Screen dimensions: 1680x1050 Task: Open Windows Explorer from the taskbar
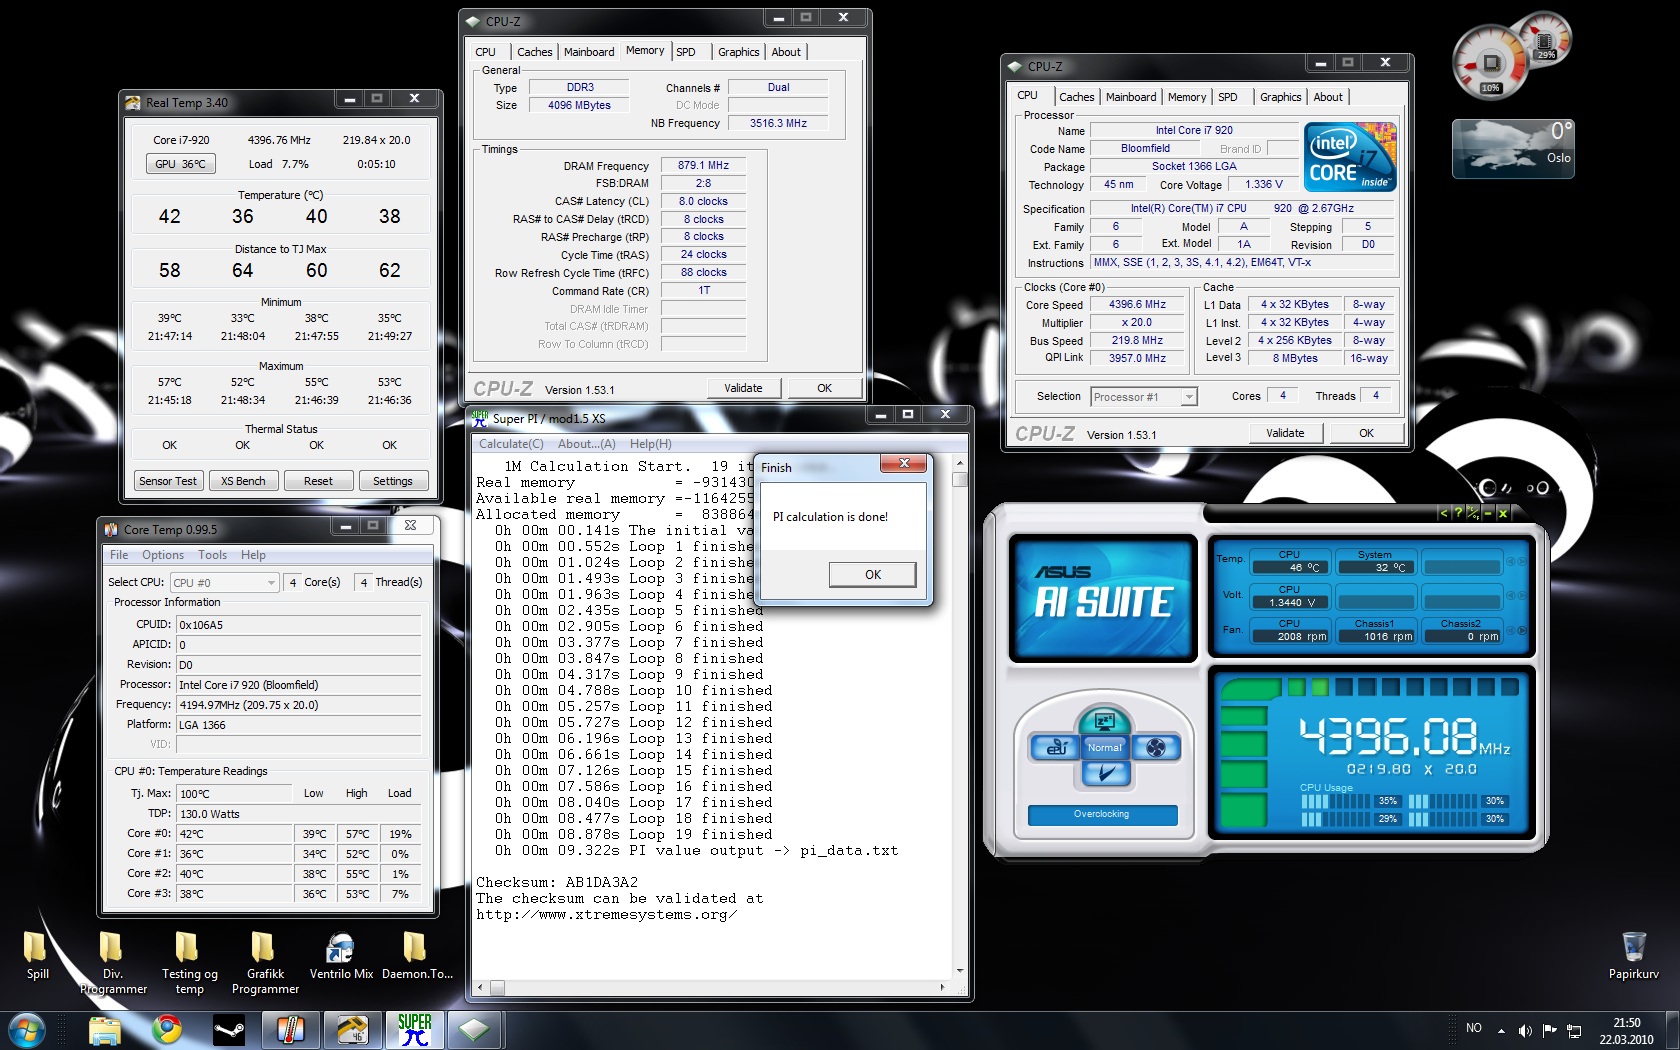click(105, 1030)
